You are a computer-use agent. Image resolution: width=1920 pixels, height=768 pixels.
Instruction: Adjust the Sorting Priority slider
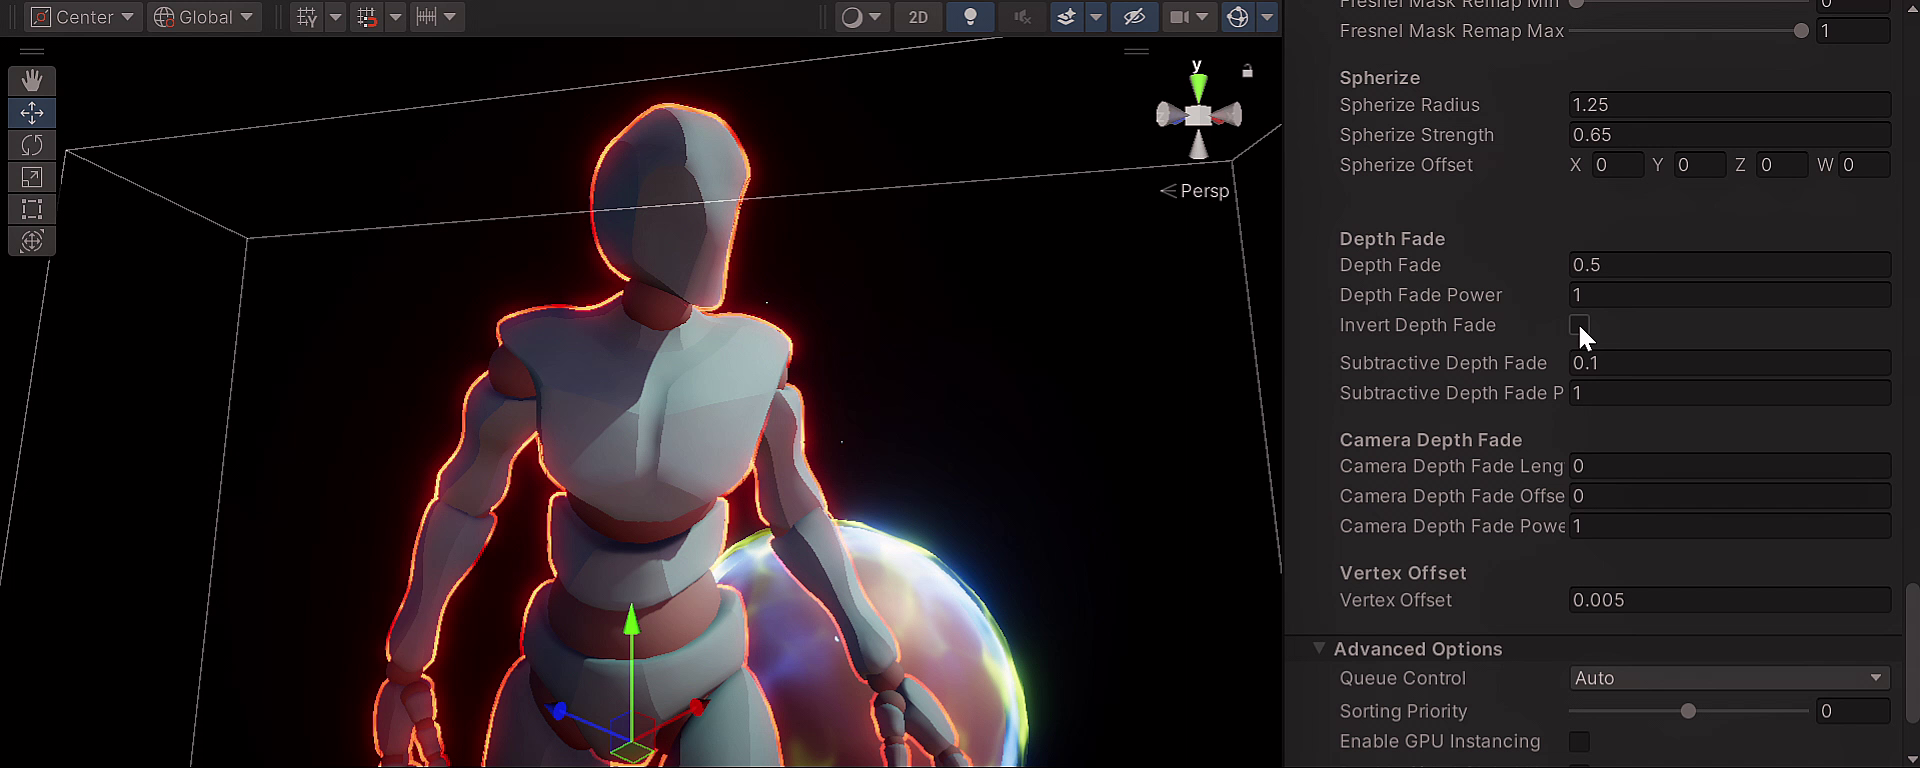click(x=1688, y=711)
